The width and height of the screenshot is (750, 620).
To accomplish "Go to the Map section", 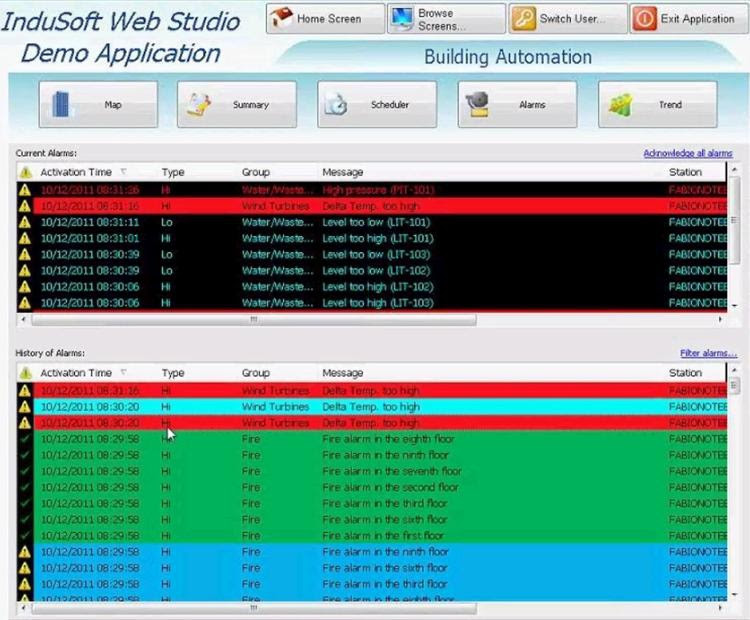I will (x=98, y=104).
